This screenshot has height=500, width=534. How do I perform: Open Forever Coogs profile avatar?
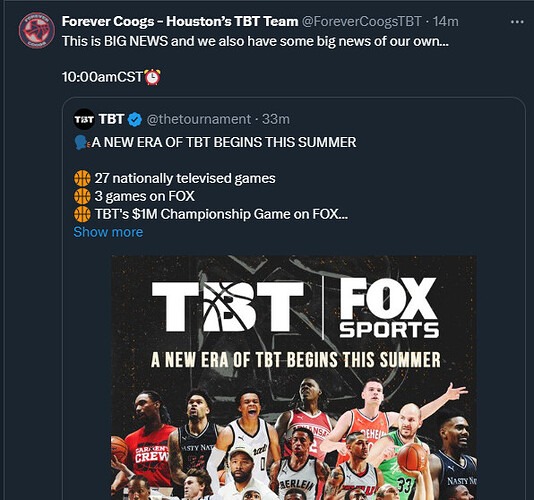pos(36,30)
